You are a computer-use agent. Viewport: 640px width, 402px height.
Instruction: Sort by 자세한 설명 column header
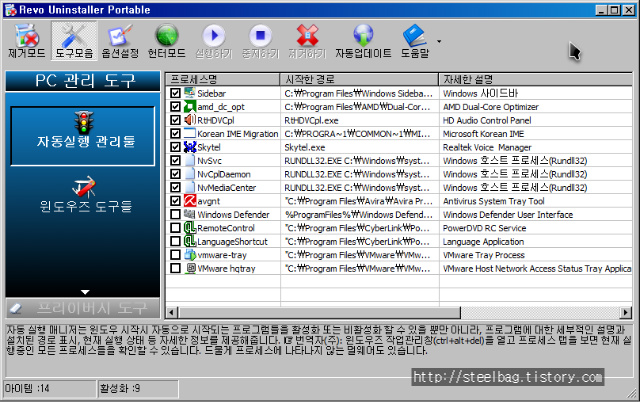[x=535, y=79]
